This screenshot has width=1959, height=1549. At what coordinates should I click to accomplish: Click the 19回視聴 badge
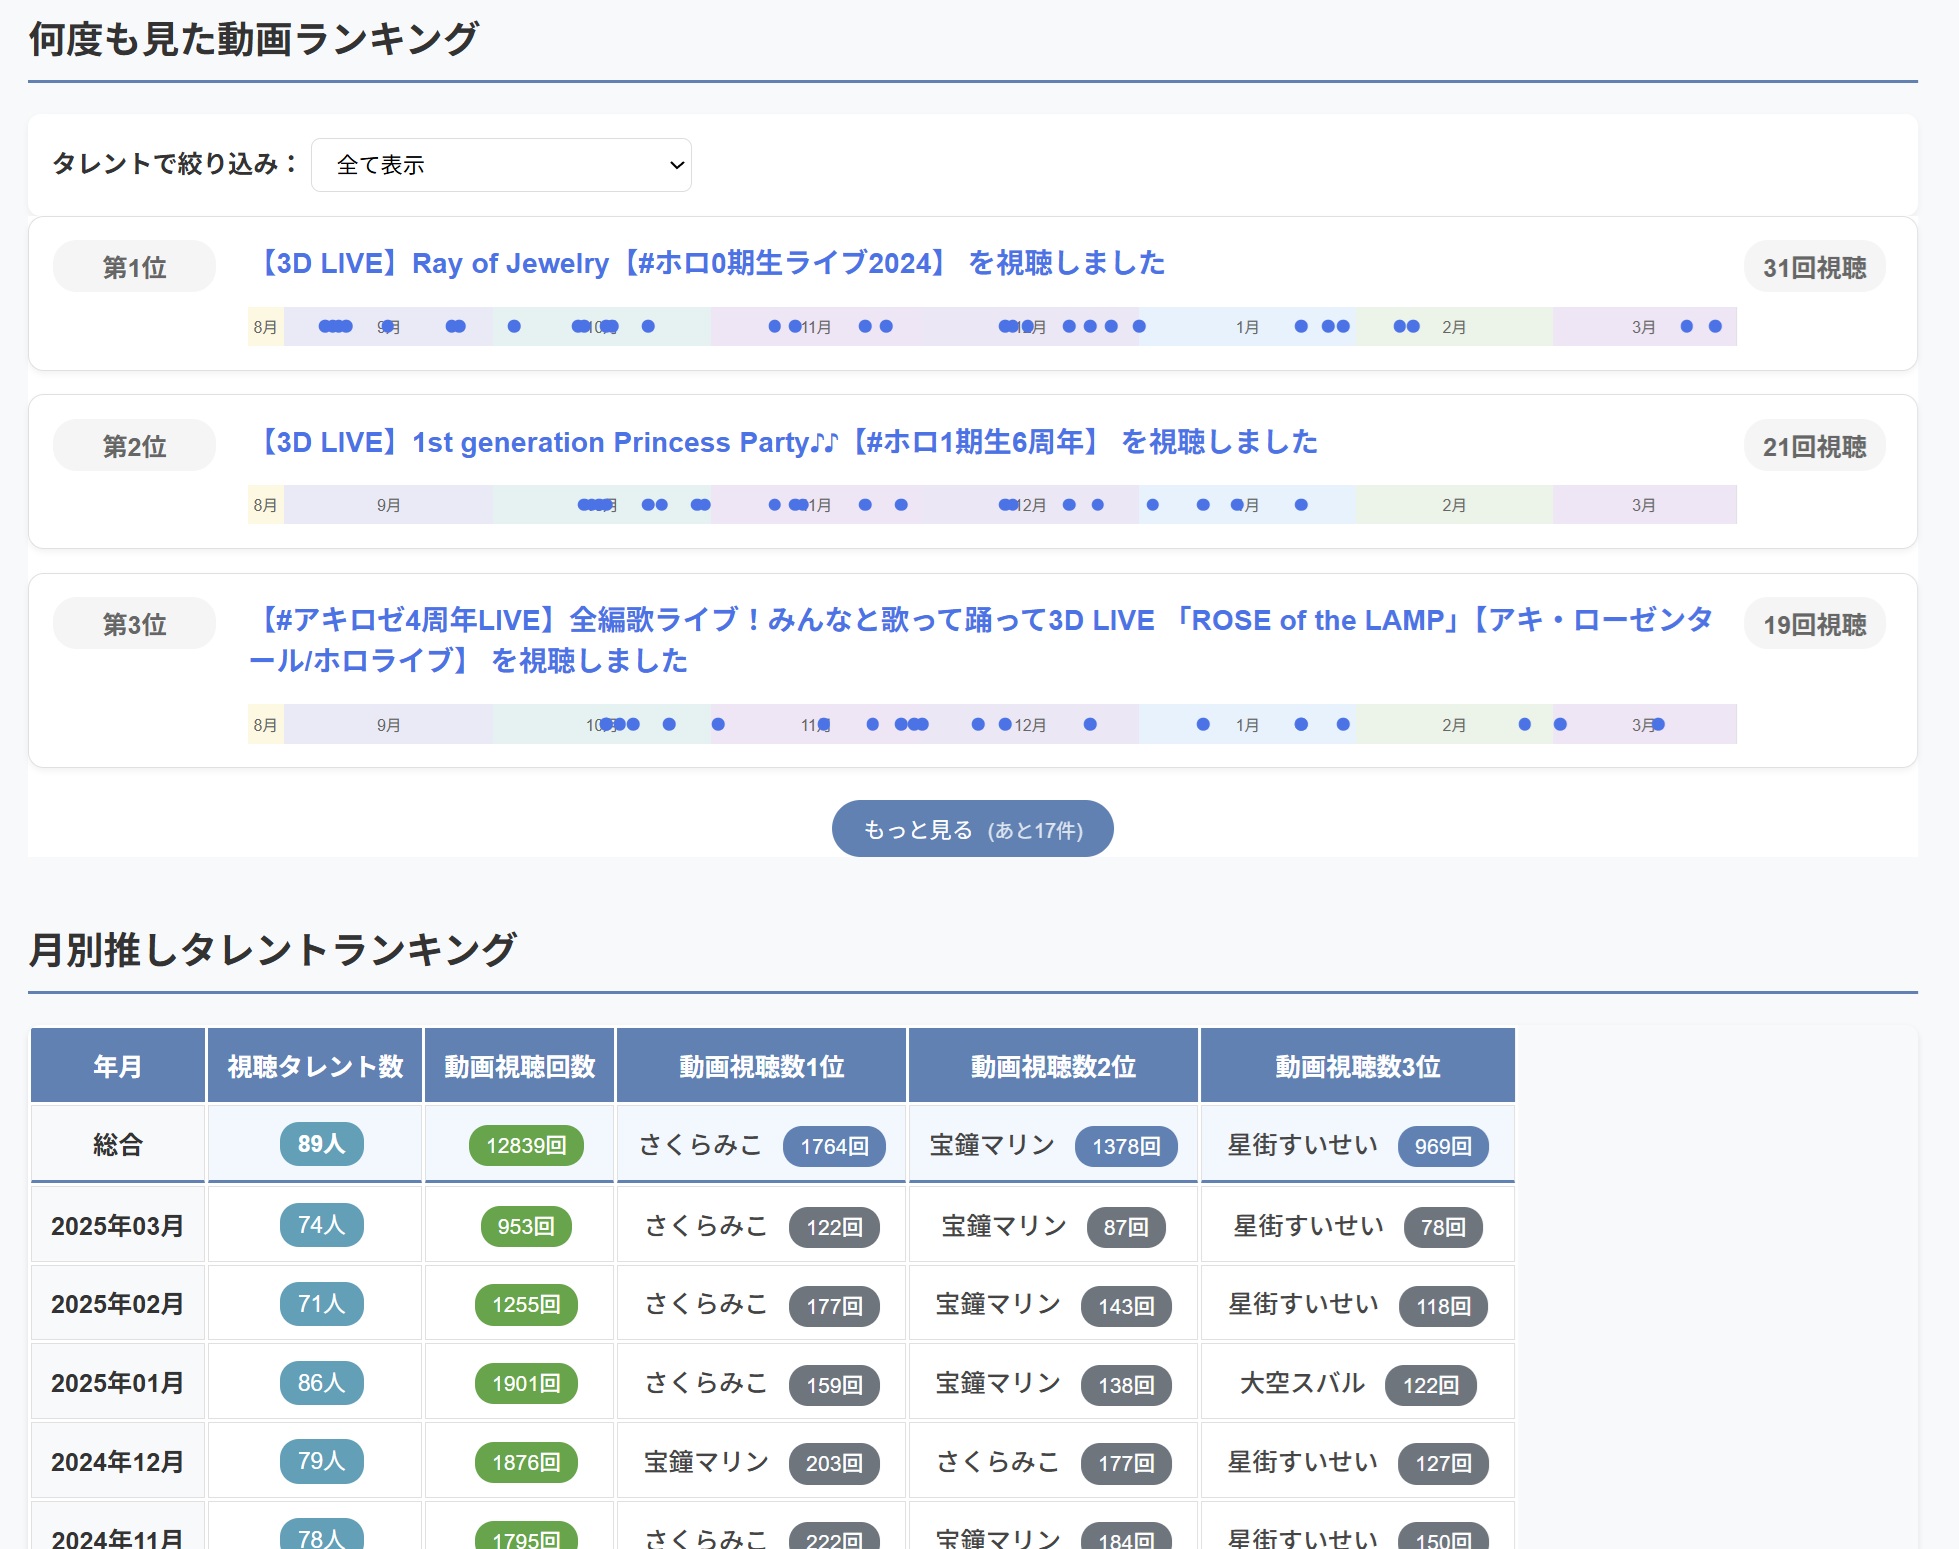click(1814, 625)
